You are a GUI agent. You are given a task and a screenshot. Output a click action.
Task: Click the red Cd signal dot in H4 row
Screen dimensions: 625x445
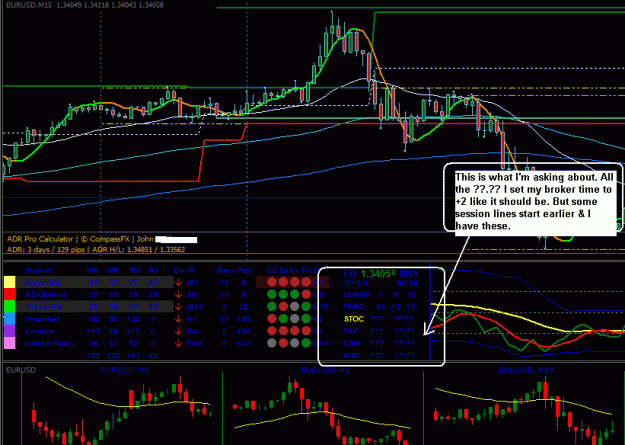pos(272,331)
